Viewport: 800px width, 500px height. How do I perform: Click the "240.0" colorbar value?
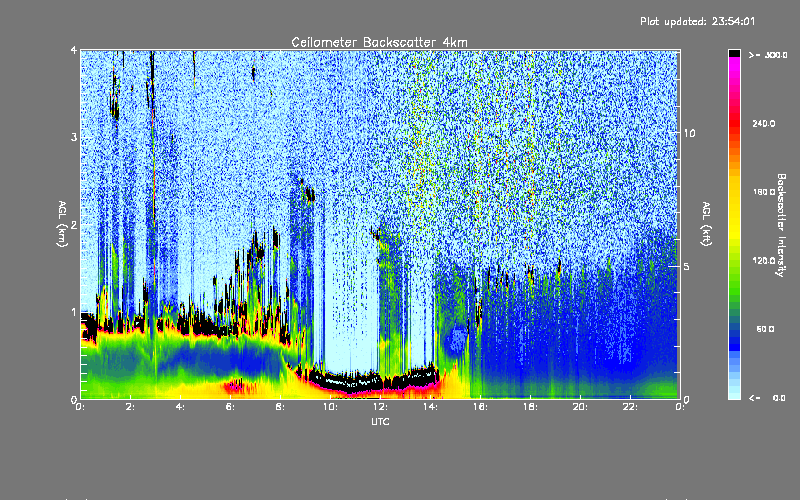pos(764,123)
